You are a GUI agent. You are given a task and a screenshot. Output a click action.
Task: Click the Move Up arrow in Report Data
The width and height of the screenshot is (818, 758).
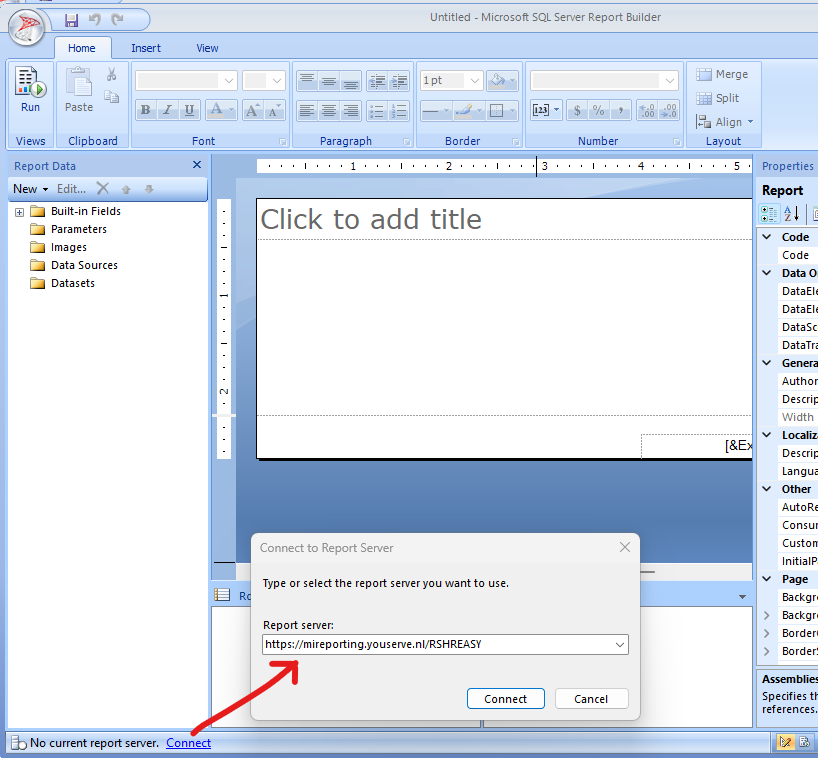tap(126, 189)
